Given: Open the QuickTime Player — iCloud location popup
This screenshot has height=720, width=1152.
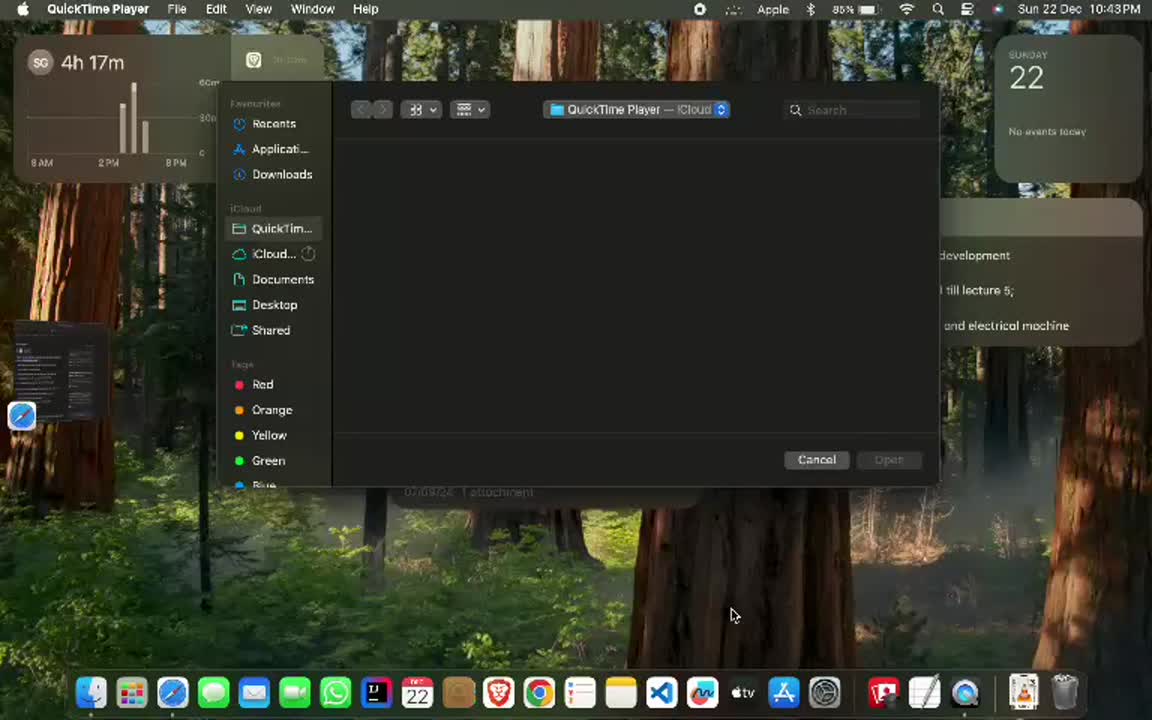Looking at the screenshot, I should click(637, 110).
